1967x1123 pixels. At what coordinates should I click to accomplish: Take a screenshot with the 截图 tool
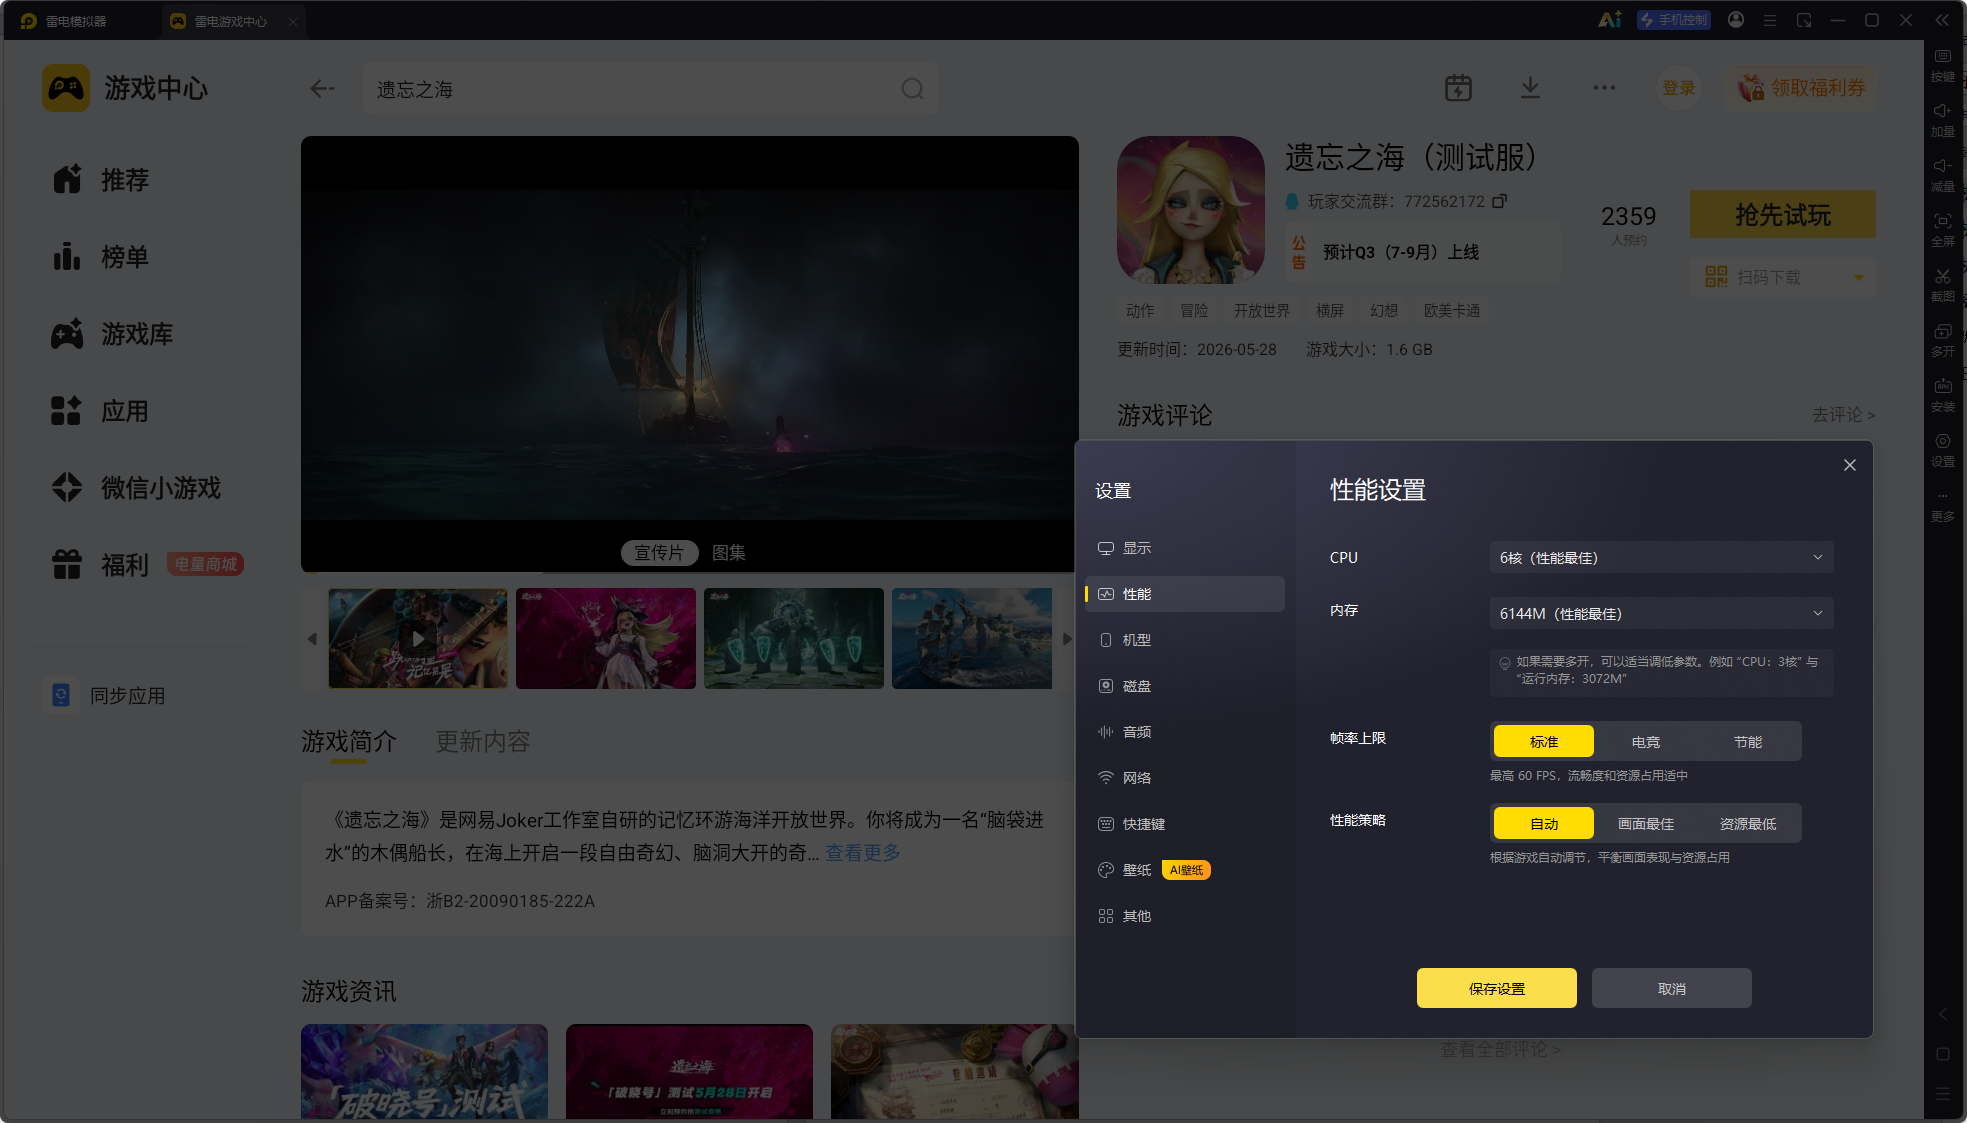1942,285
